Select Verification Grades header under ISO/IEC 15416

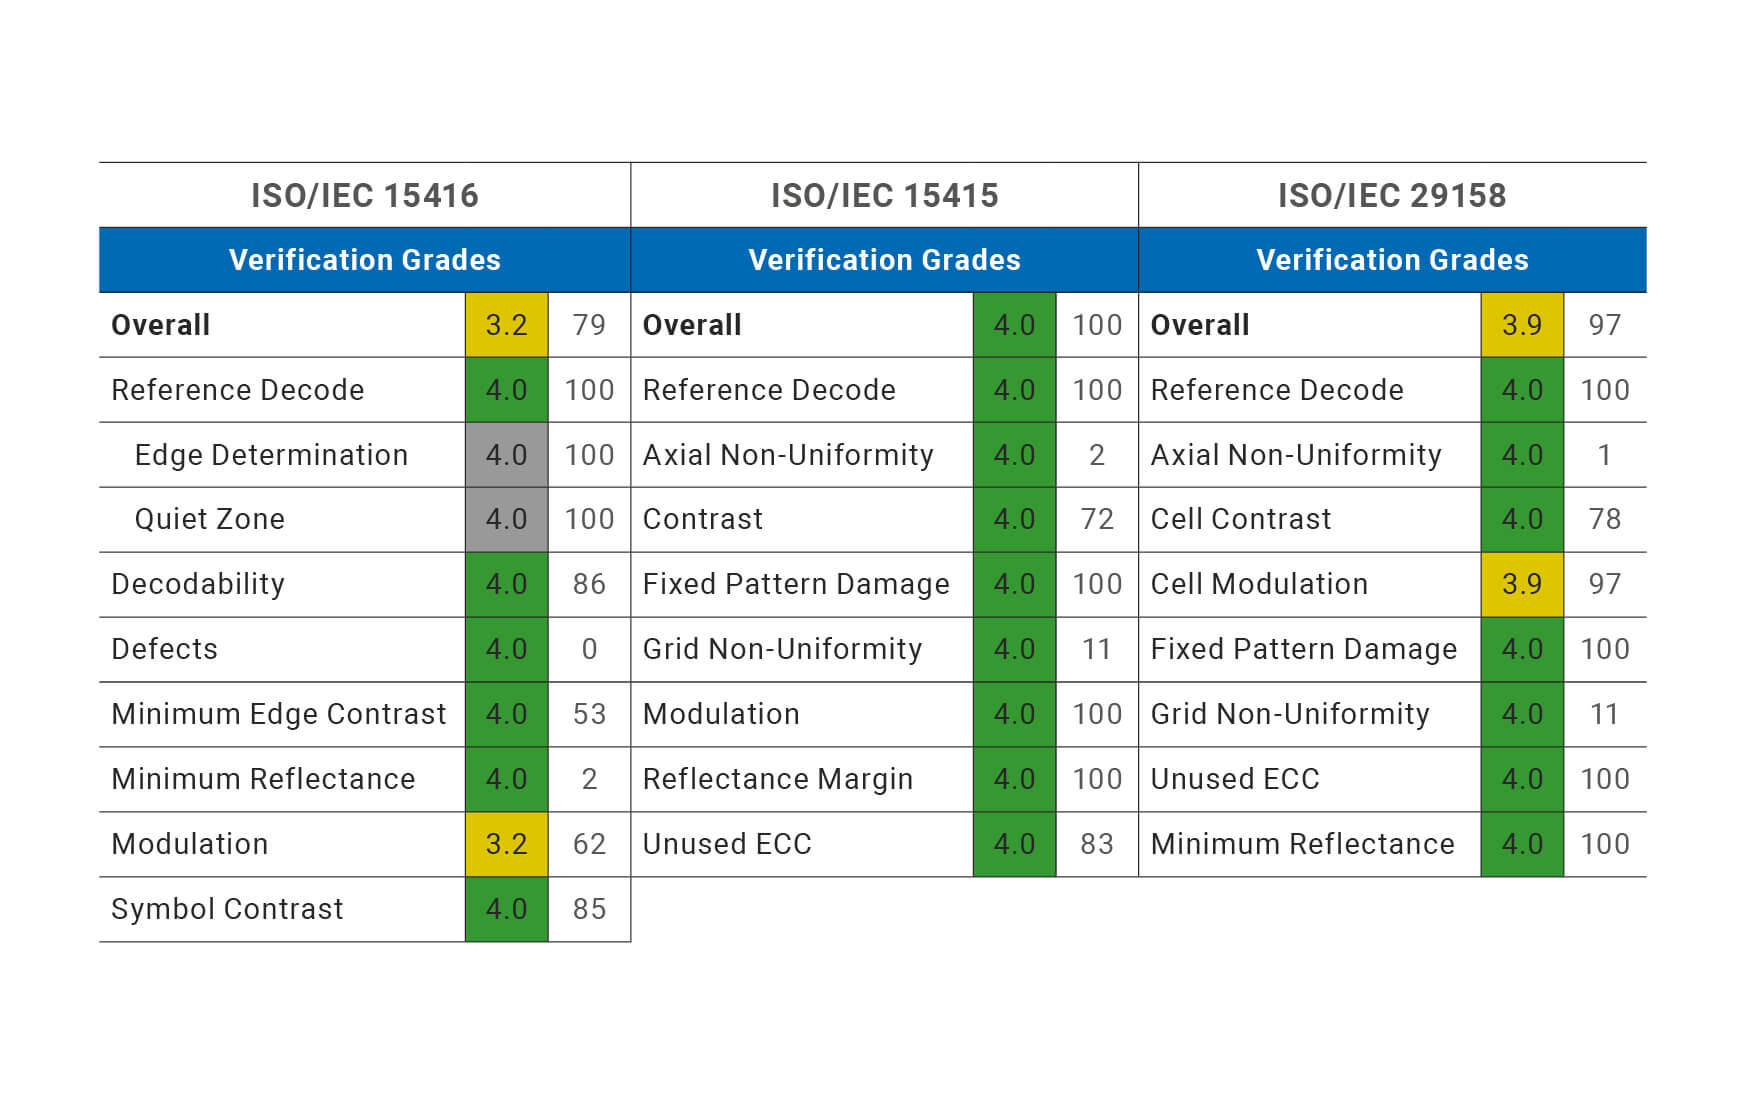pyautogui.click(x=364, y=260)
